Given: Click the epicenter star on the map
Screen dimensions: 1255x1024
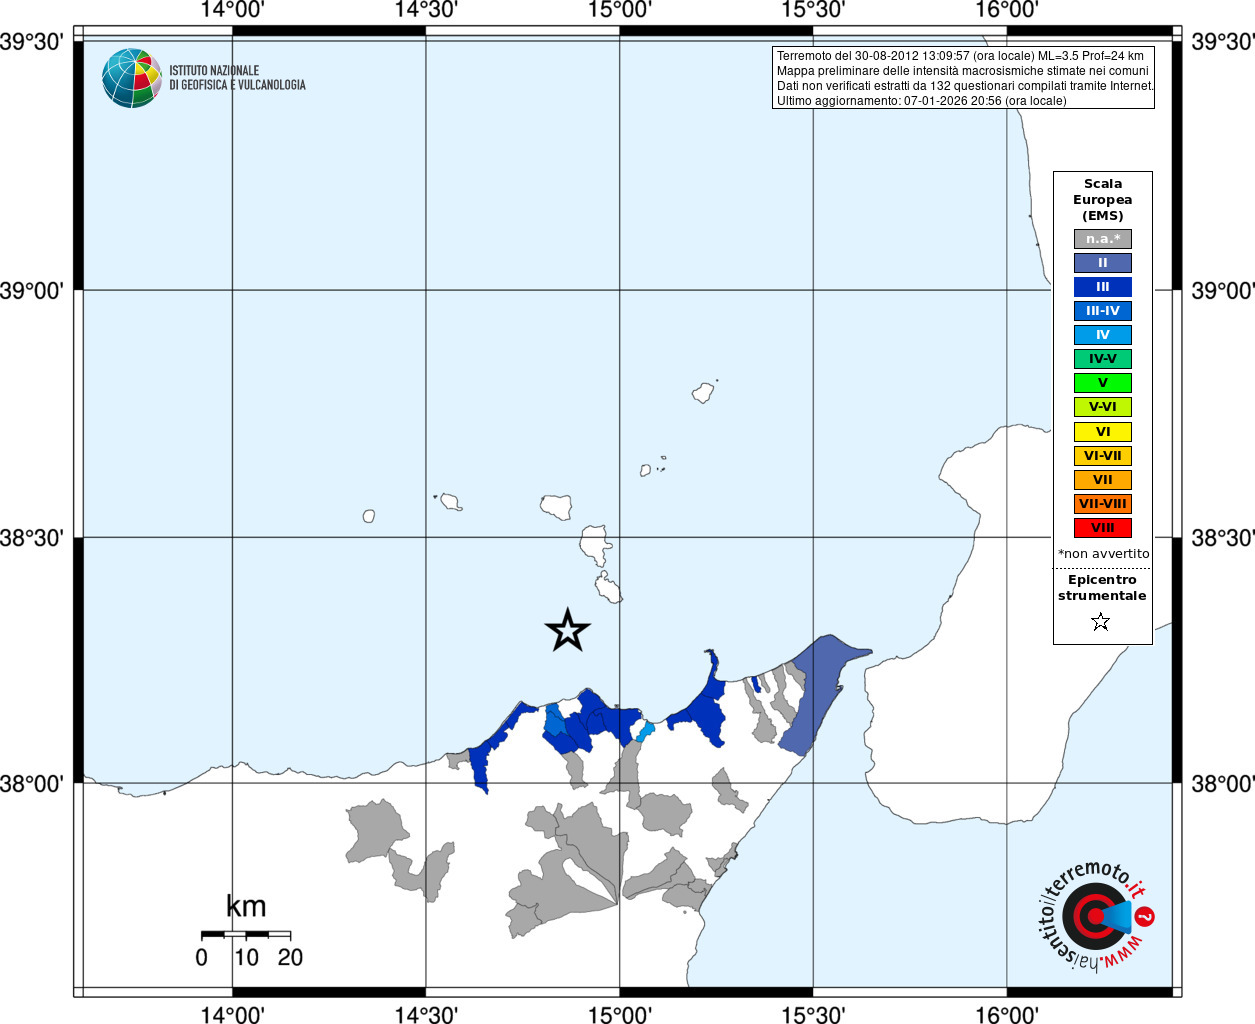Looking at the screenshot, I should pos(568,630).
